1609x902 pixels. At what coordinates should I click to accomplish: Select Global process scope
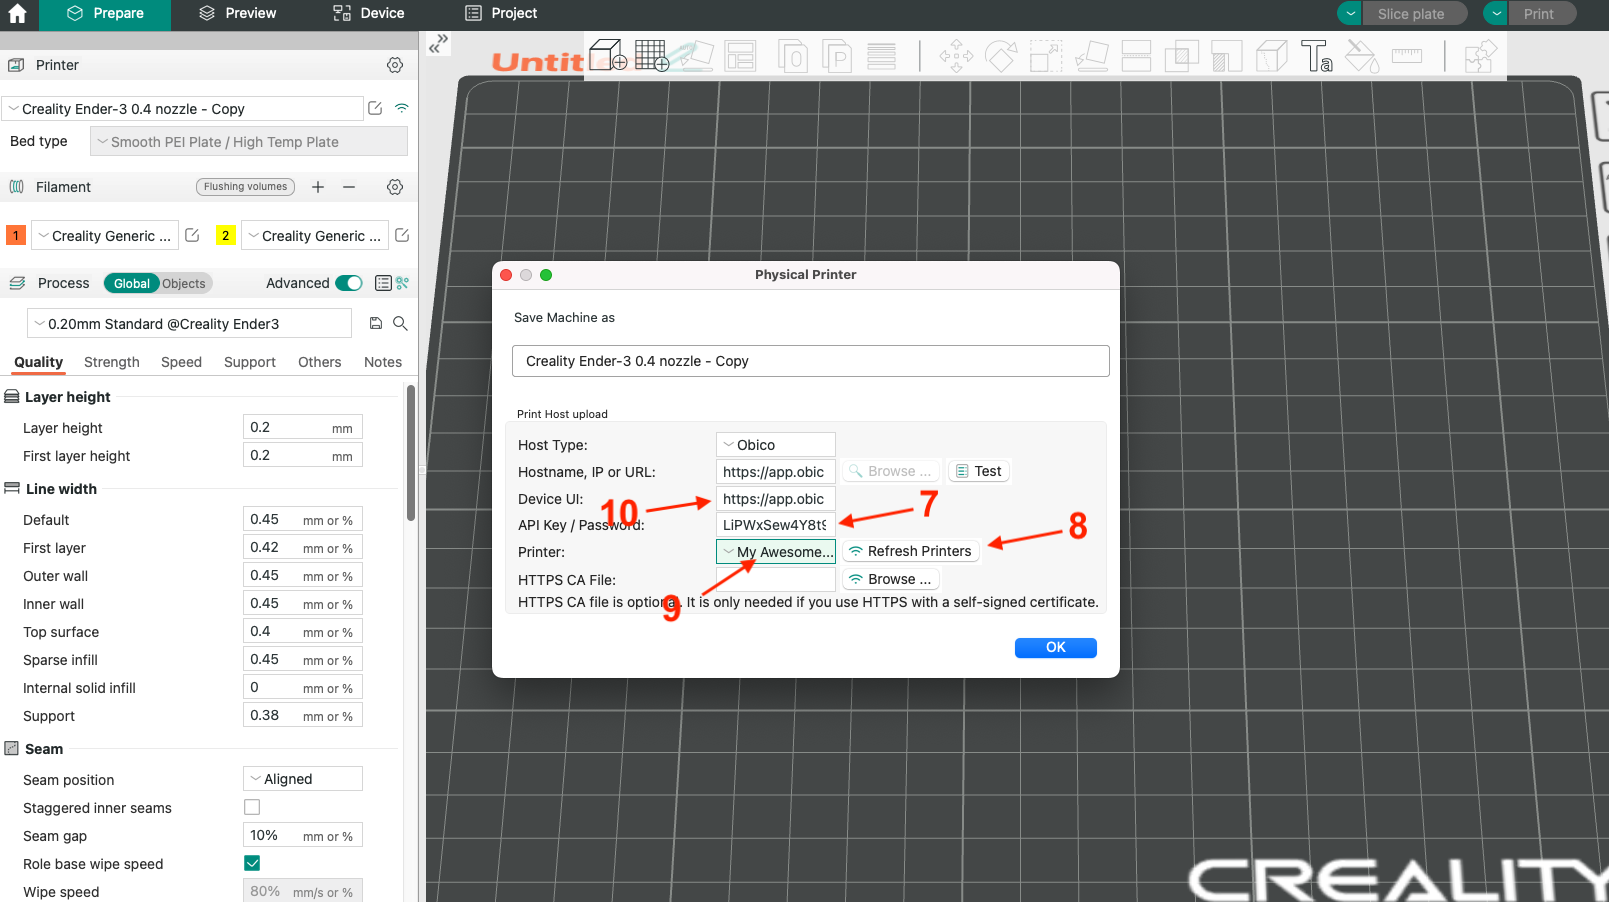(x=131, y=284)
